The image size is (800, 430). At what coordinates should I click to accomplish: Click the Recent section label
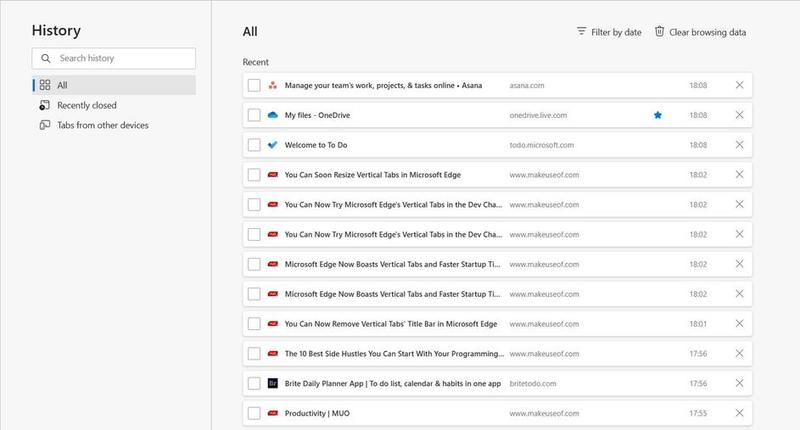(x=256, y=62)
